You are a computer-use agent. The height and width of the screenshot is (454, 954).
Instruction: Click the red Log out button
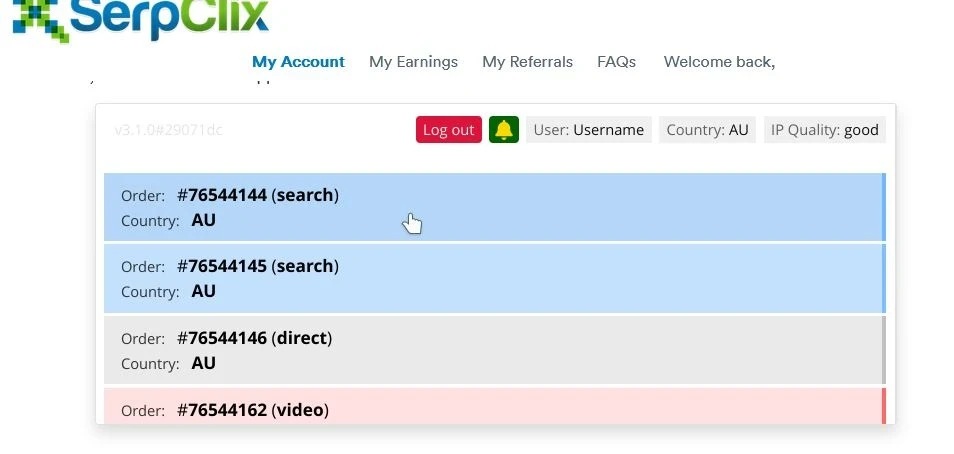pyautogui.click(x=449, y=130)
